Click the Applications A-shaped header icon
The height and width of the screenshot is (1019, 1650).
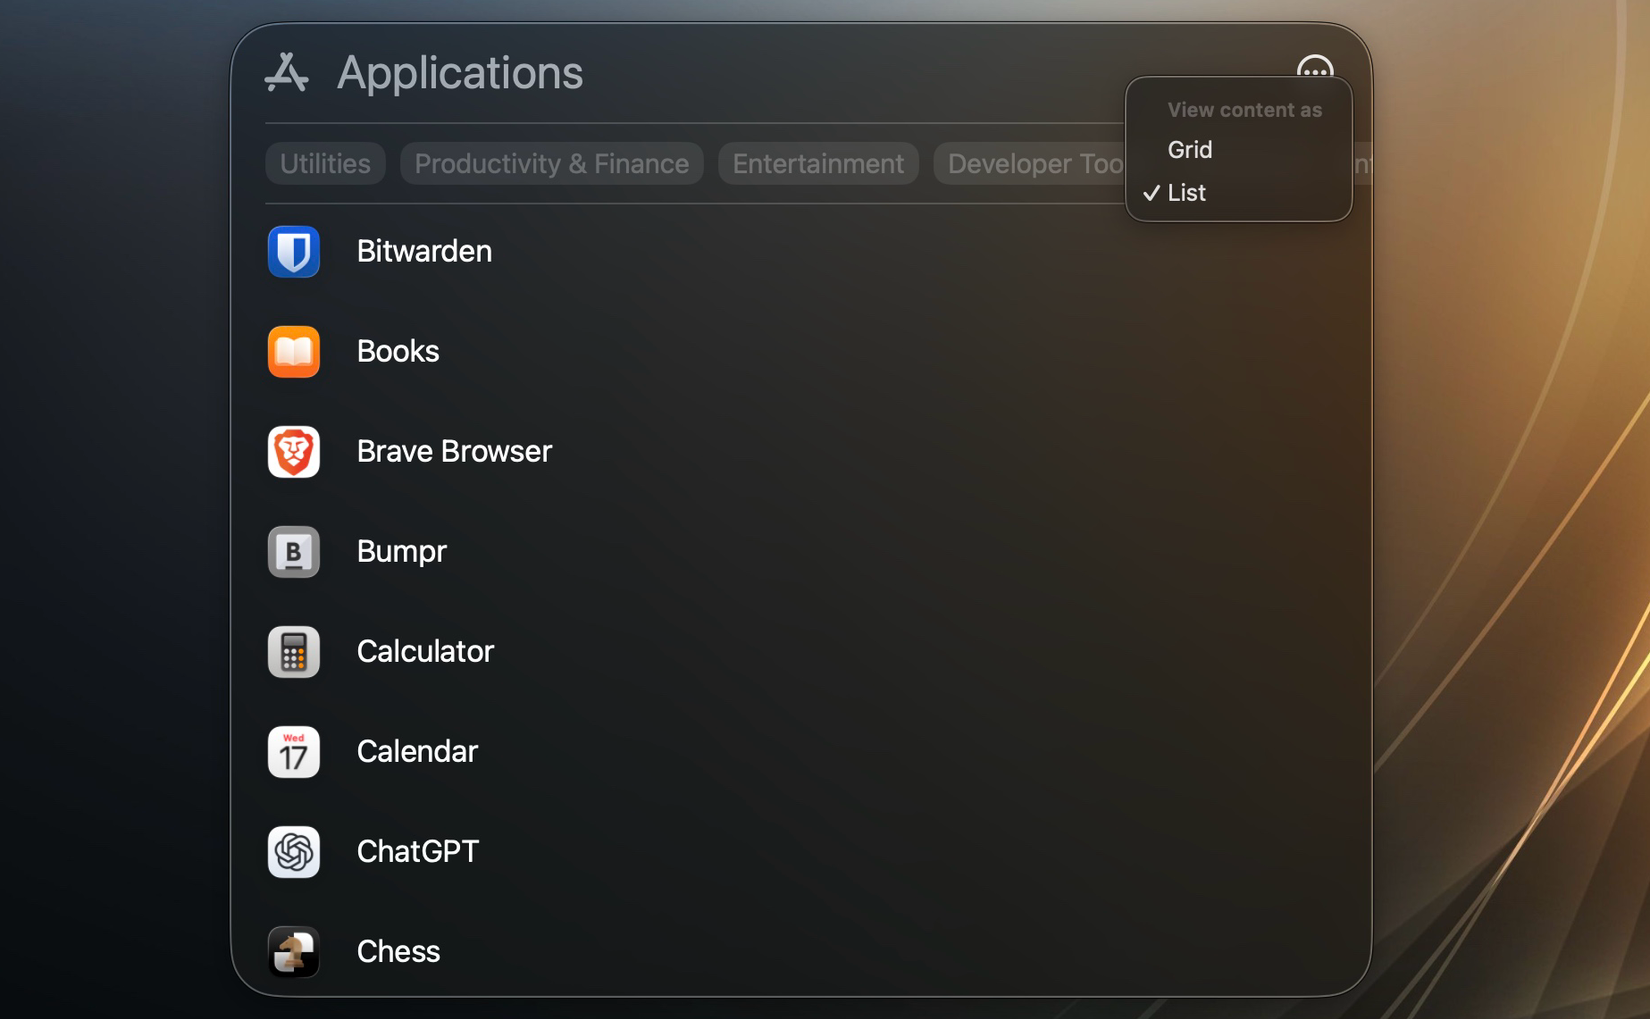tap(287, 73)
